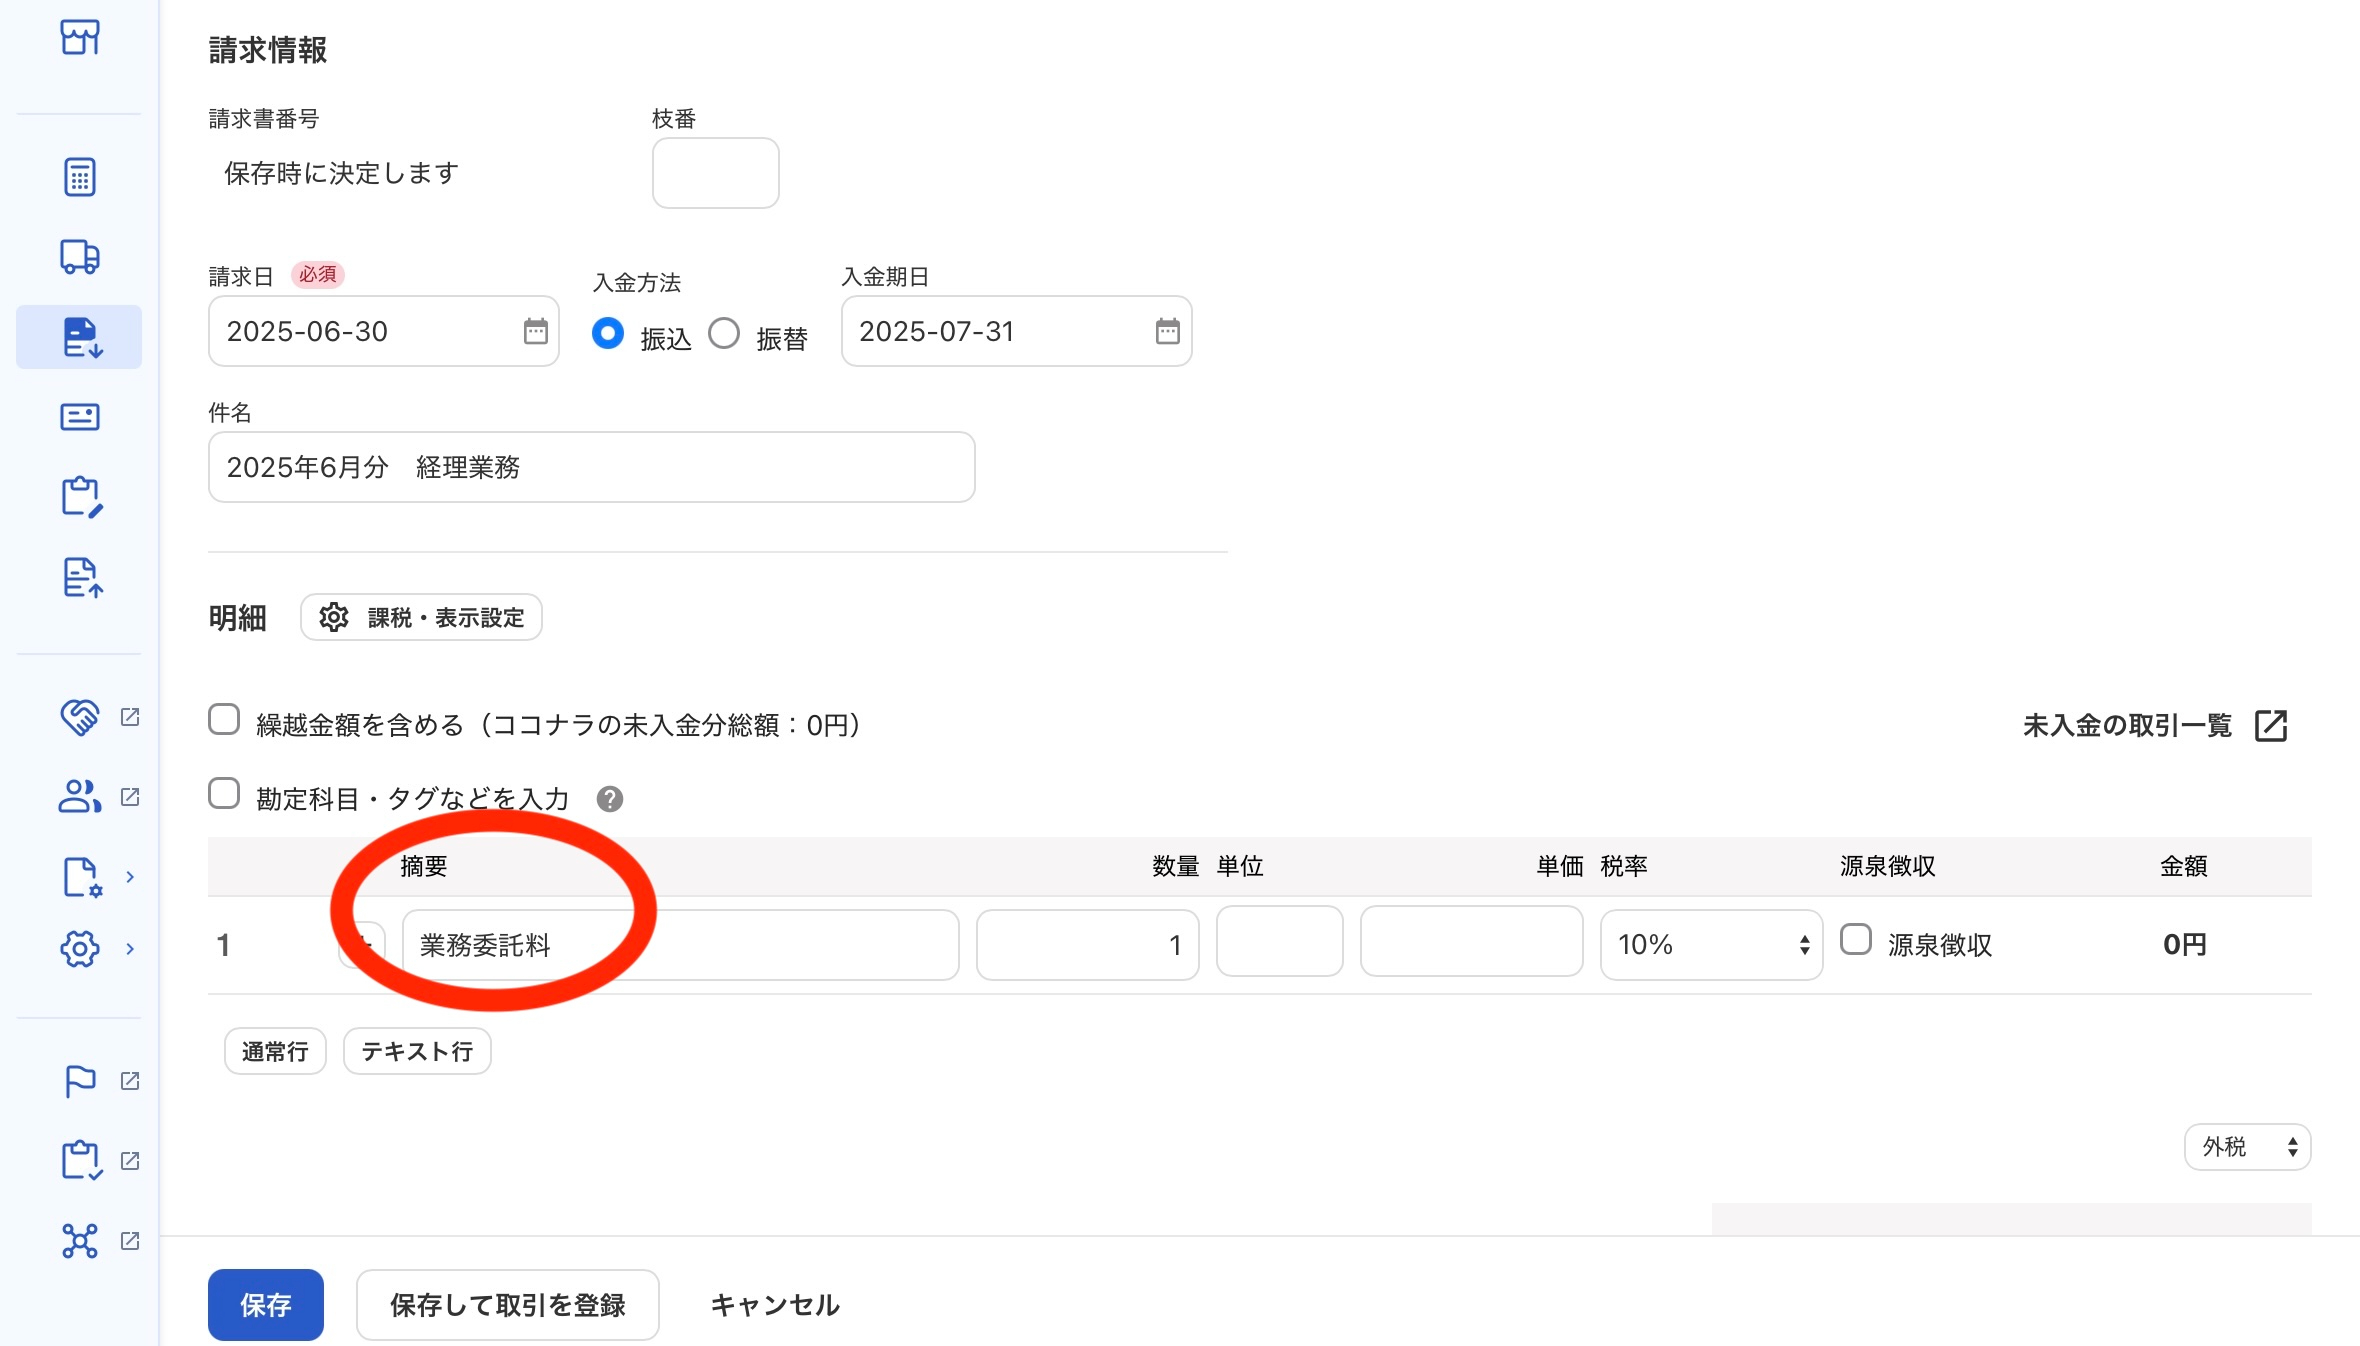2360x1346 pixels.
Task: Click the help question mark icon
Action: 609,799
